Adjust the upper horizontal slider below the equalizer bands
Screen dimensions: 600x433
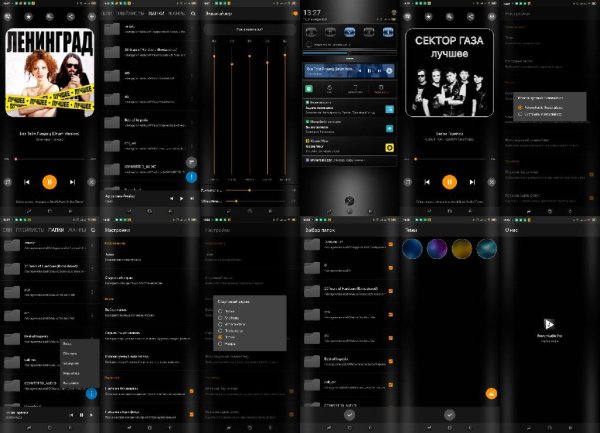(x=256, y=190)
